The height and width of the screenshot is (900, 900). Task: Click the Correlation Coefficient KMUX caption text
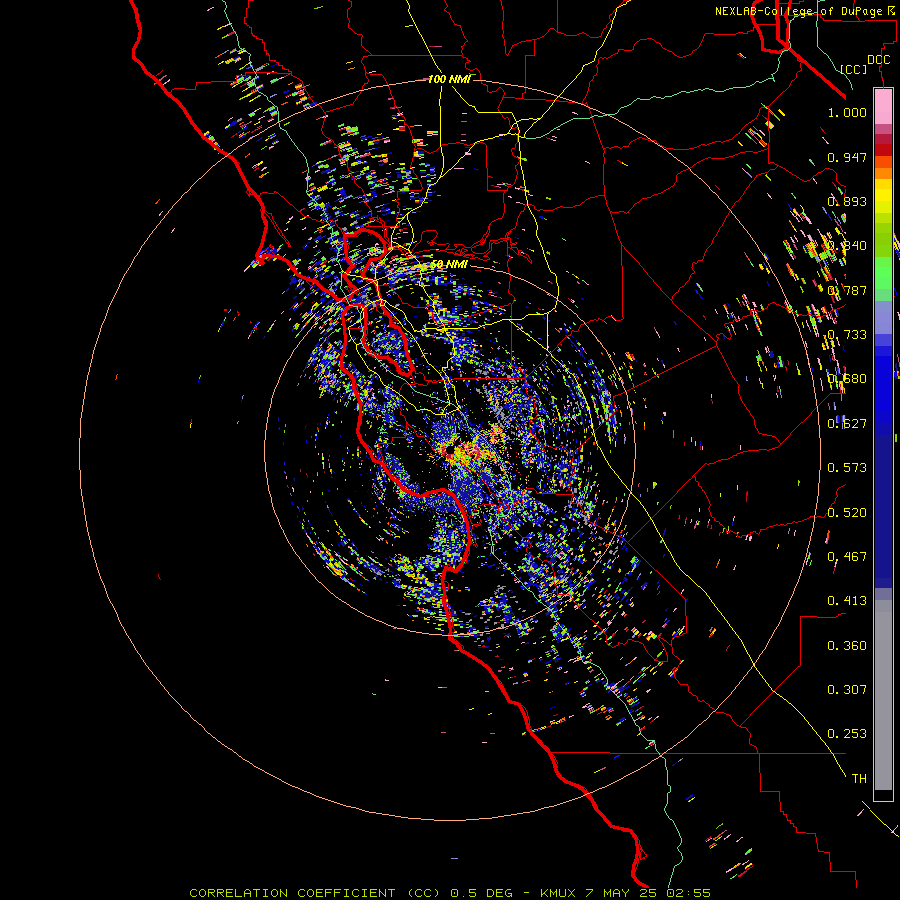point(450,893)
